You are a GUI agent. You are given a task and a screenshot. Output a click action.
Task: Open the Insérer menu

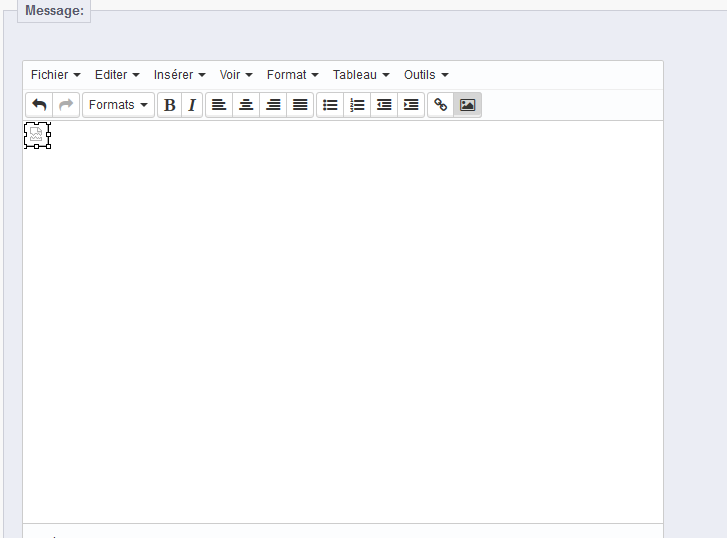[179, 75]
